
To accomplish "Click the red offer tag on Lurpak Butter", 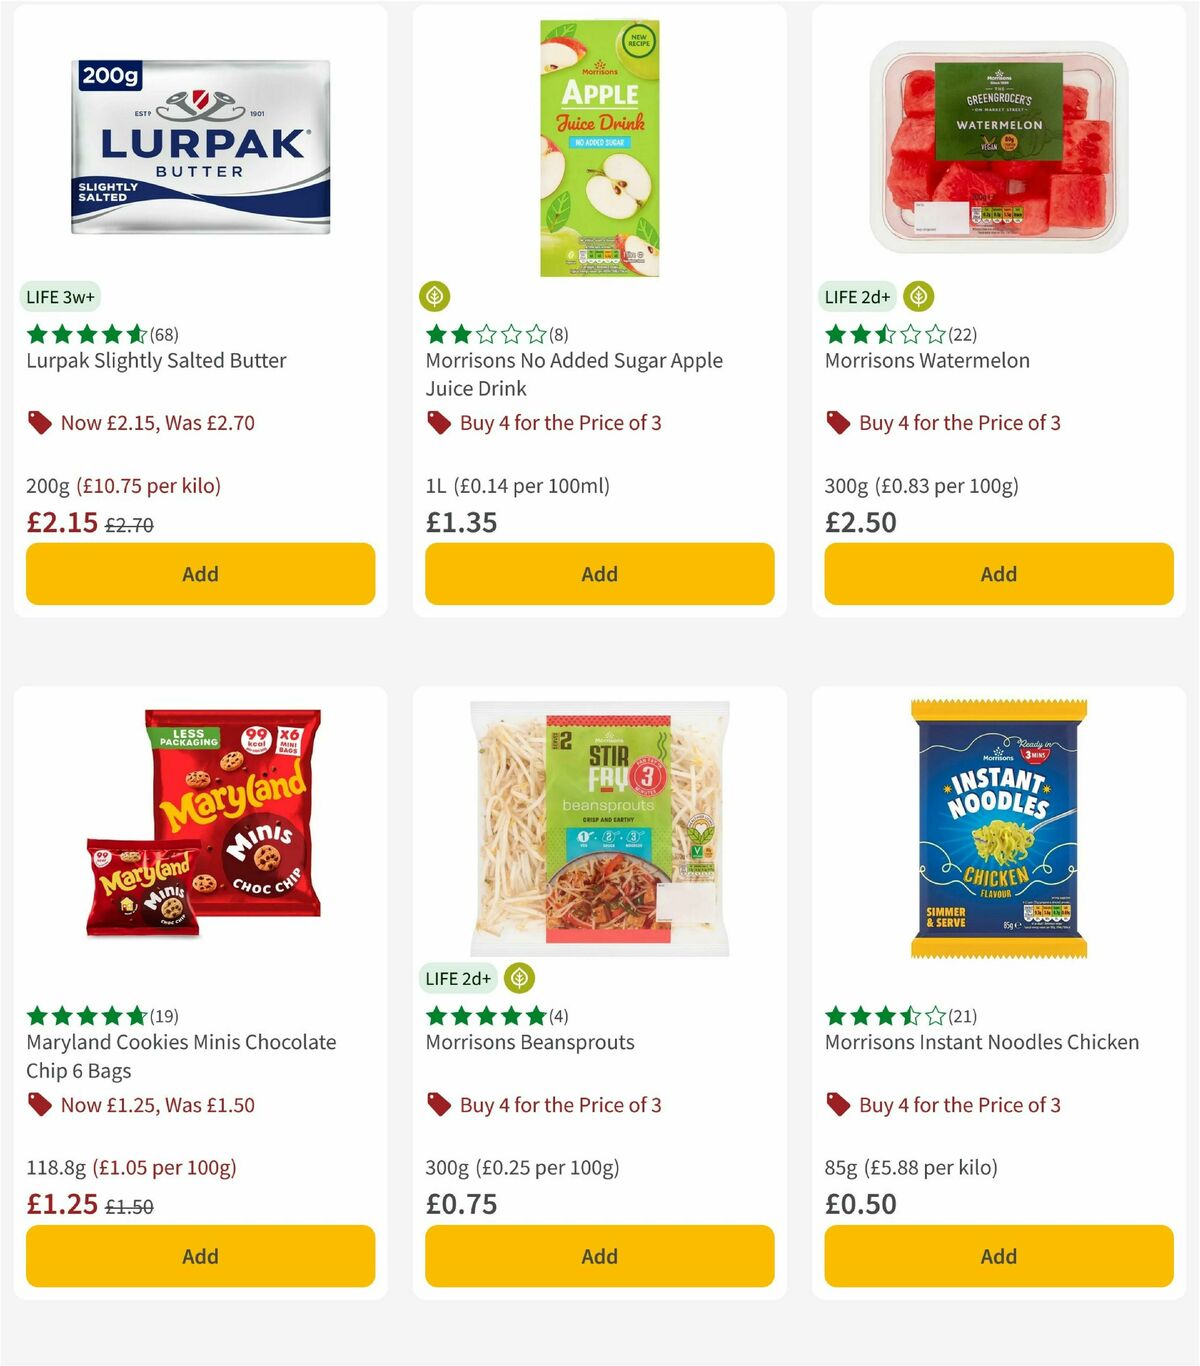I will point(40,422).
